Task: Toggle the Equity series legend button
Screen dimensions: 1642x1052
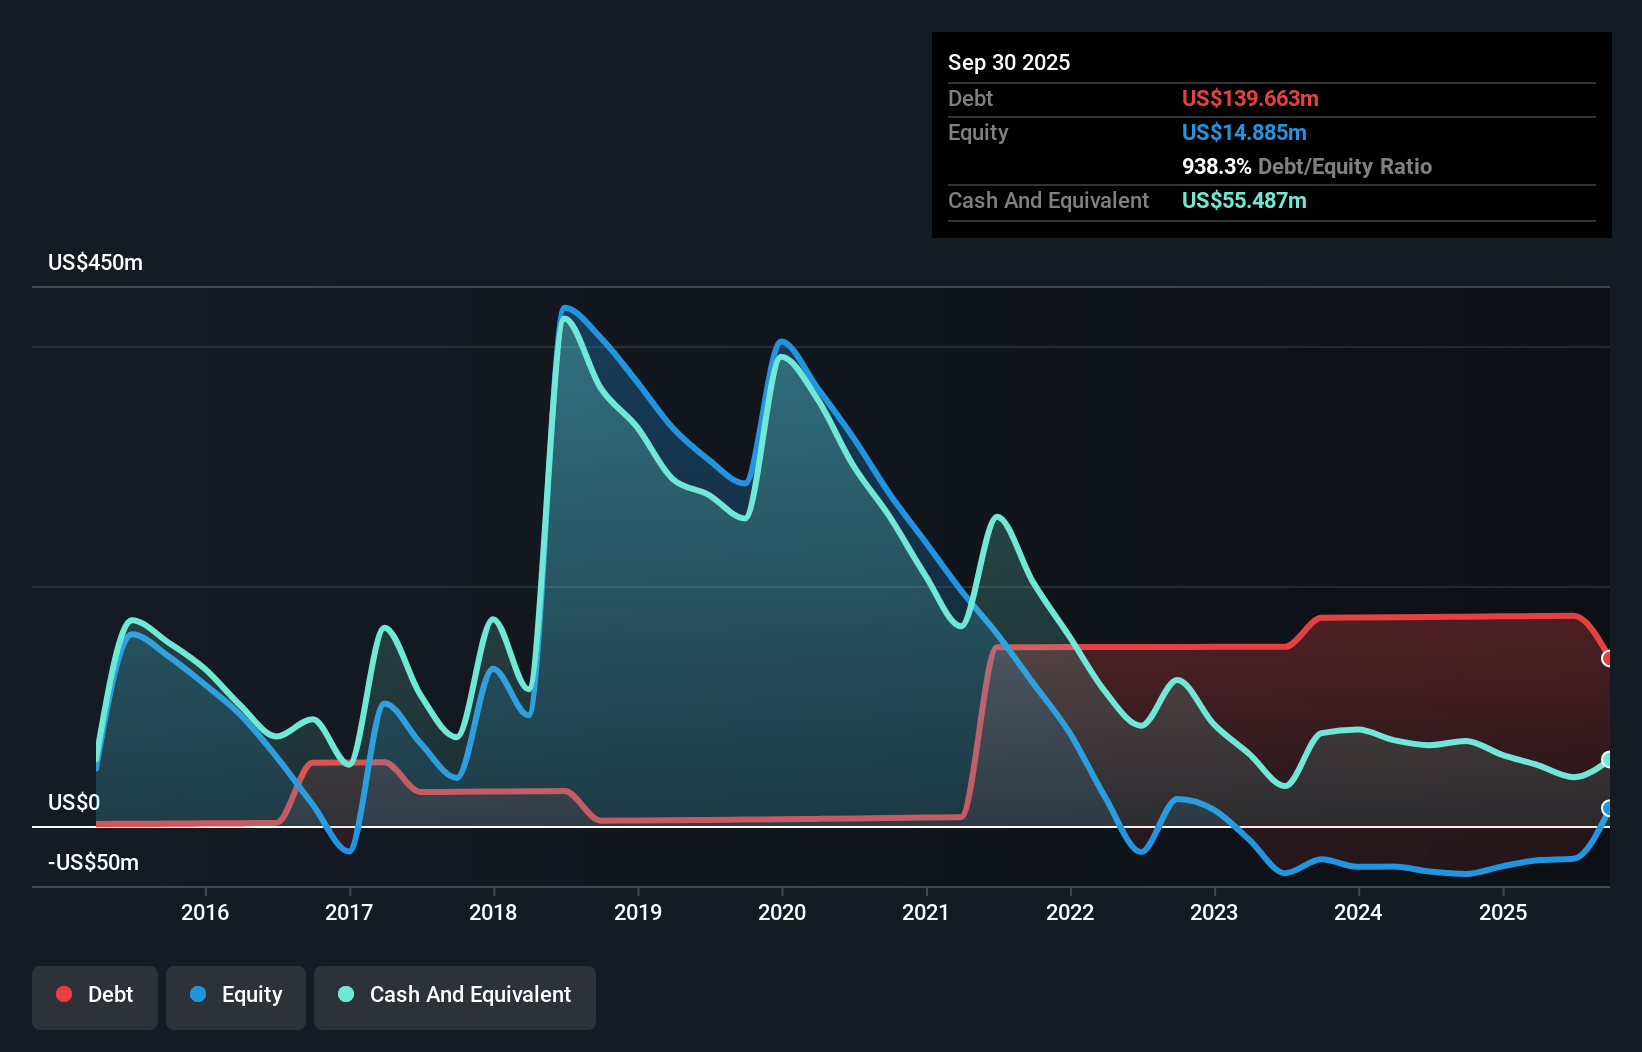Action: 236,997
